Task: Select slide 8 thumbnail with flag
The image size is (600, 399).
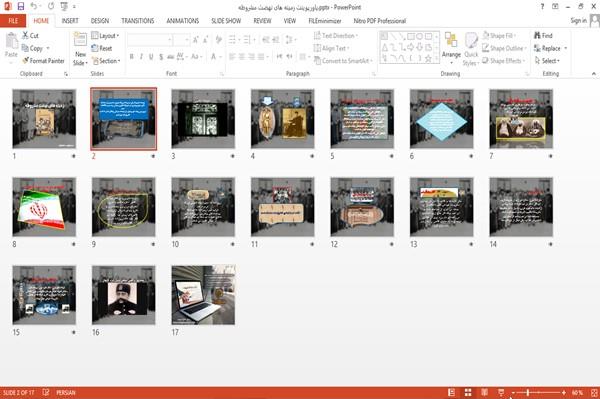Action: coord(44,207)
